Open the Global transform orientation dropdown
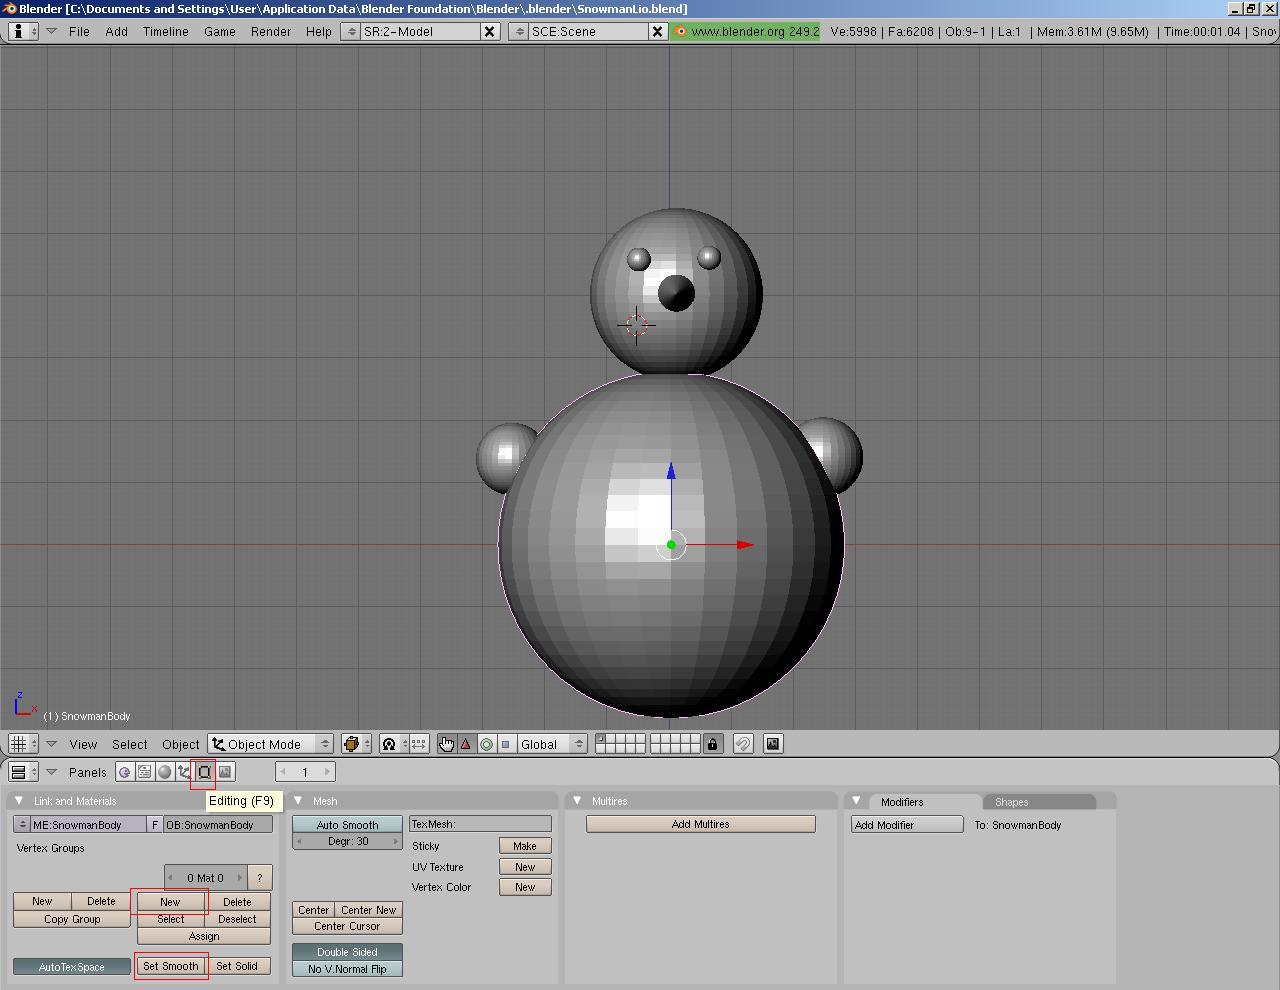Viewport: 1280px width, 990px height. [548, 743]
